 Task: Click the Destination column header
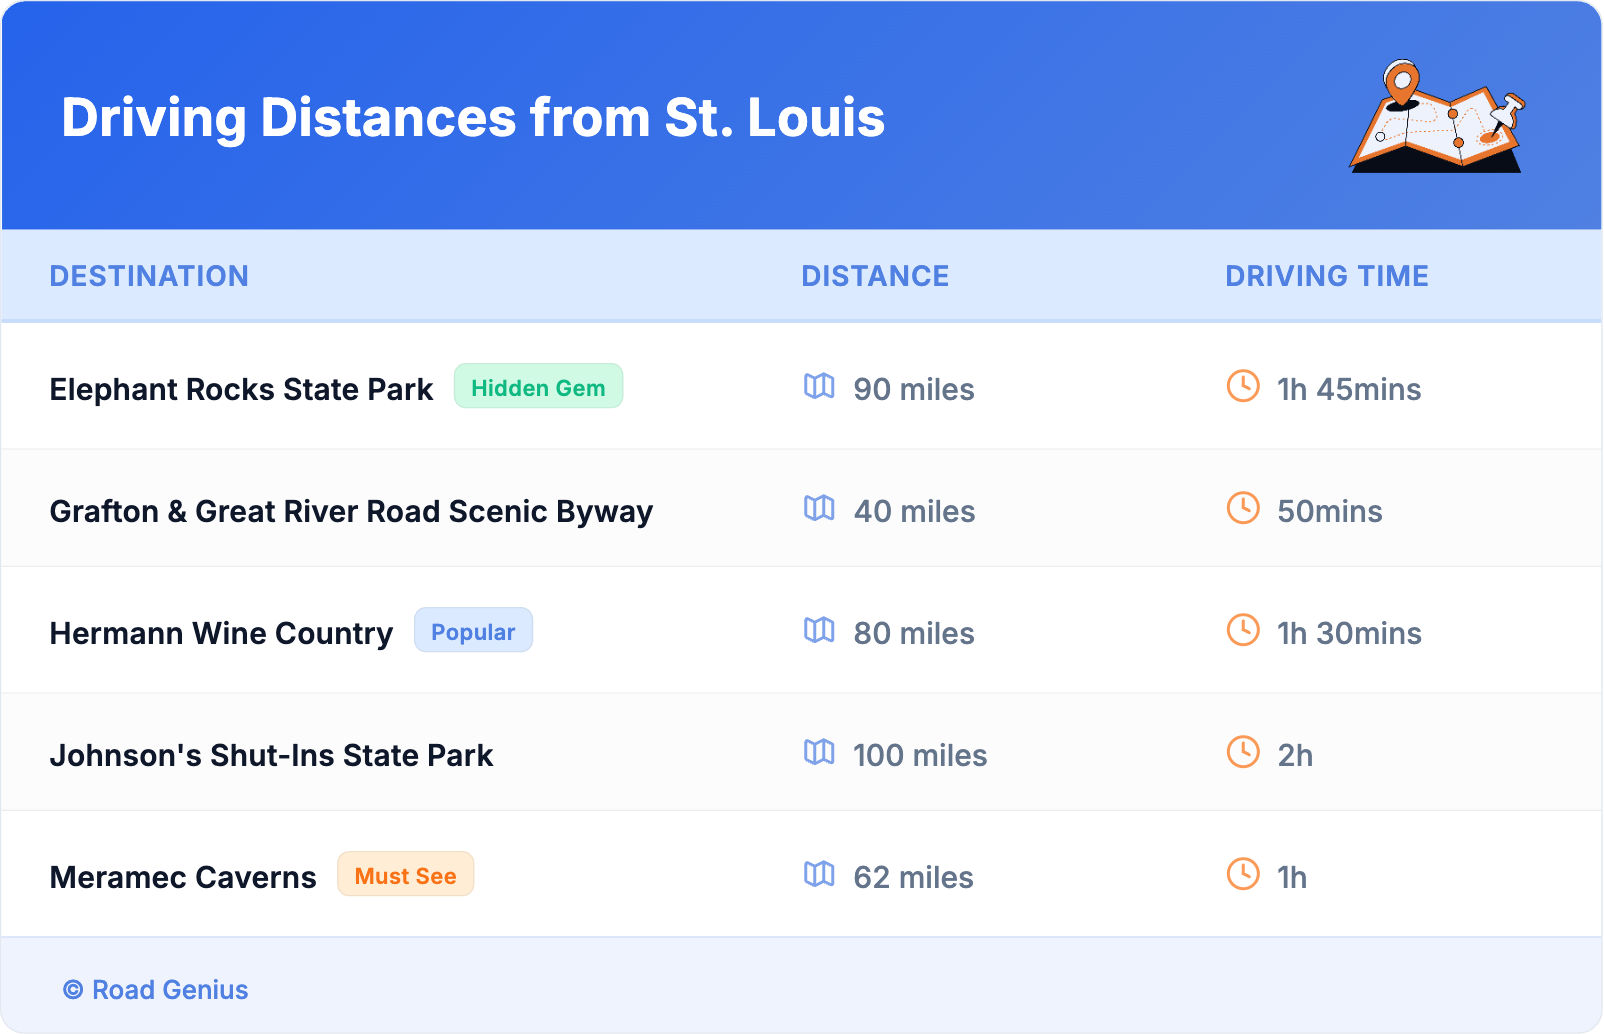(149, 276)
